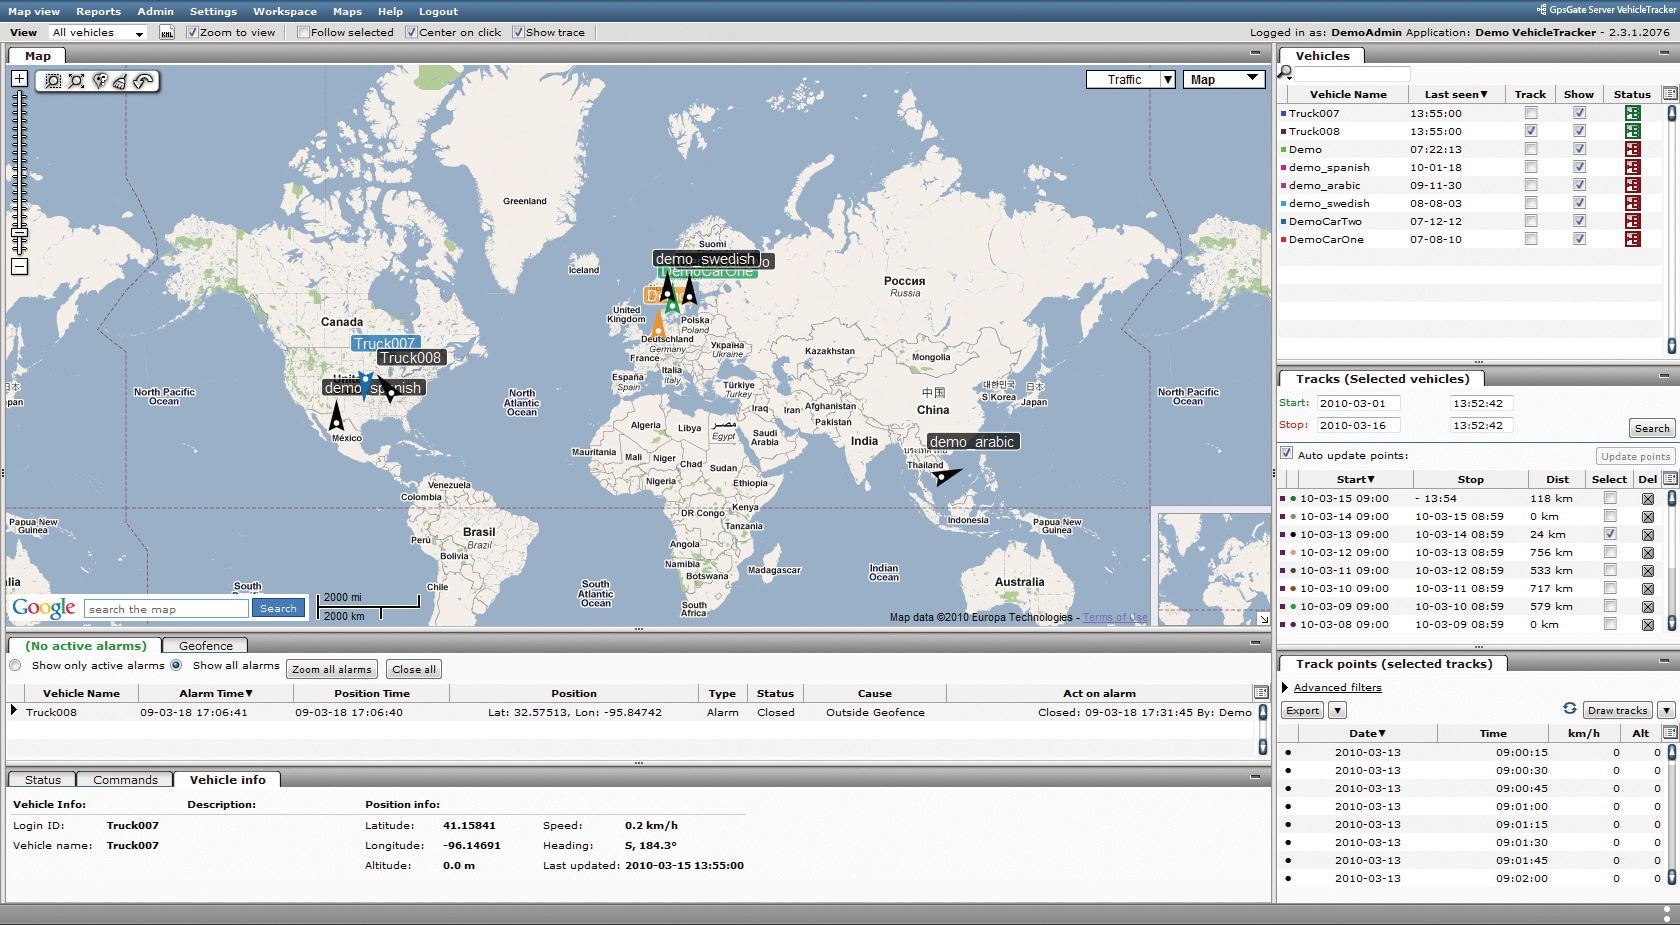Click the KML export icon
Image resolution: width=1680 pixels, height=925 pixels.
pos(167,33)
